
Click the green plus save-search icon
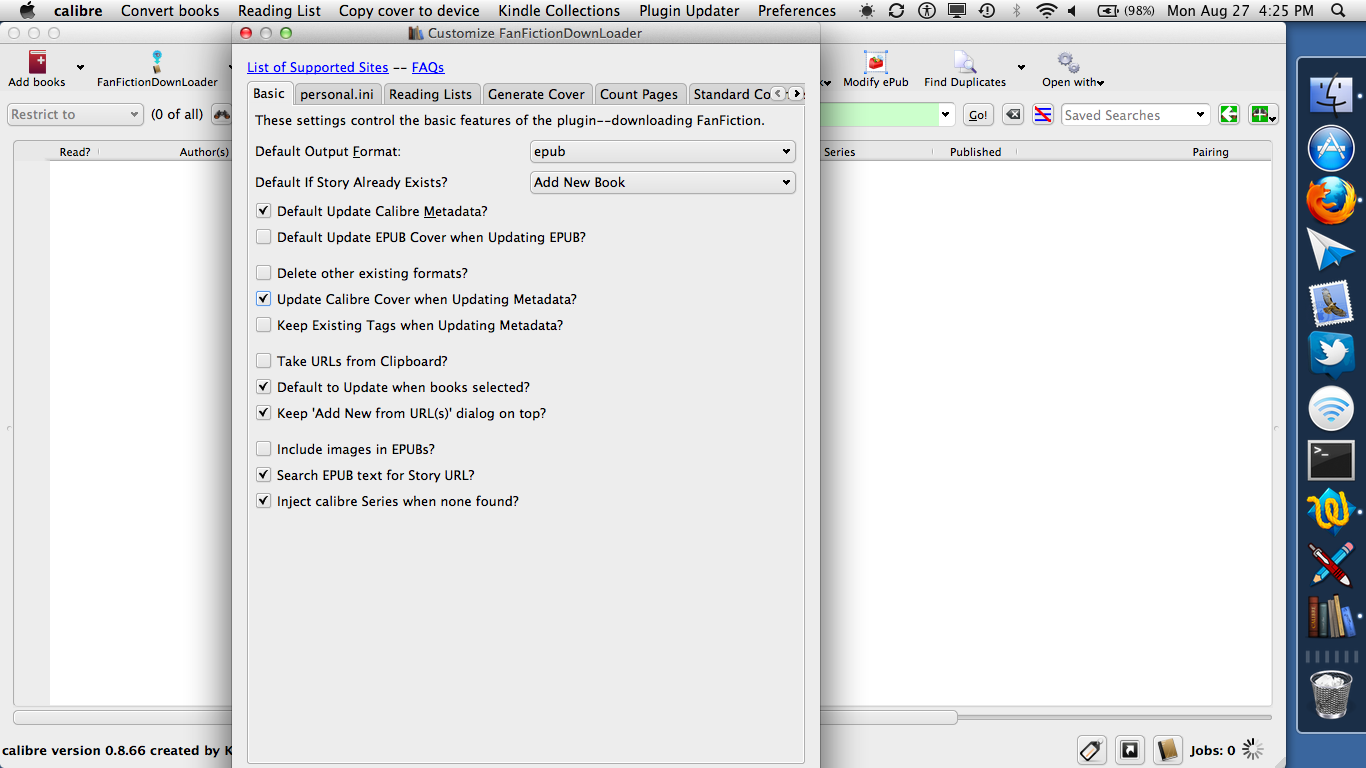[1262, 115]
